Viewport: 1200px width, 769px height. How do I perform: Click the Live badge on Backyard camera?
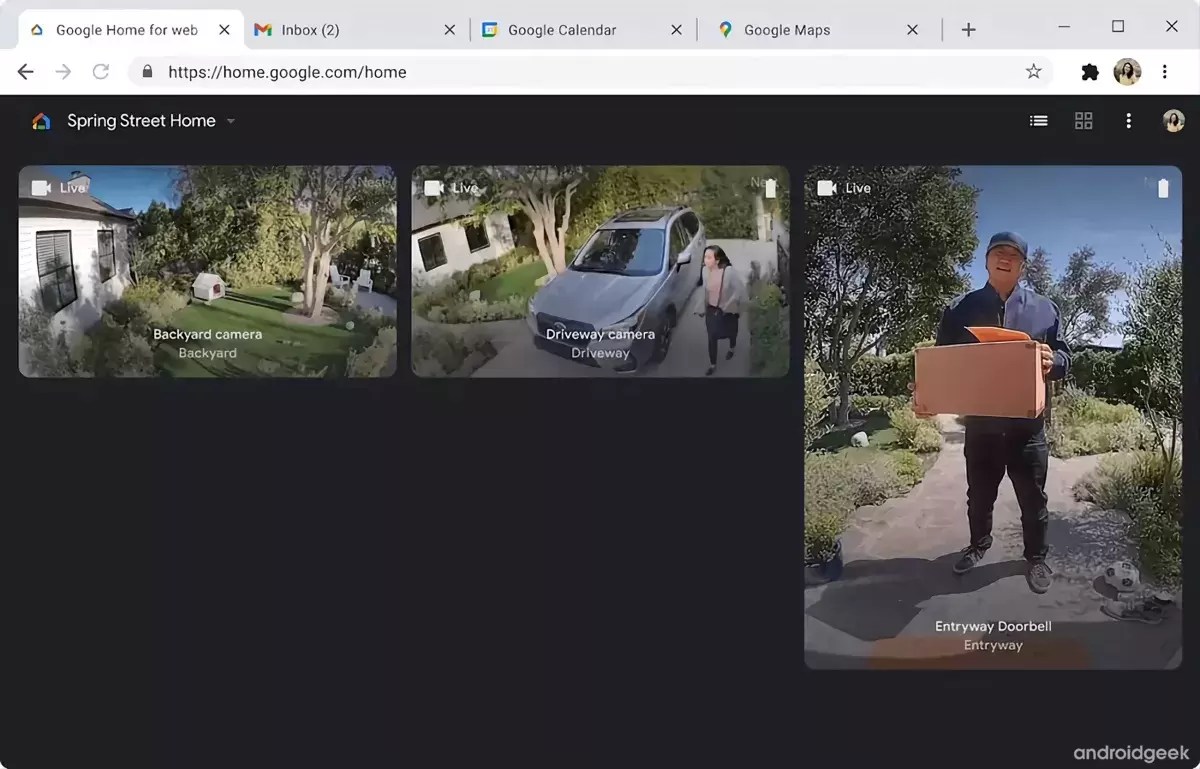click(59, 187)
